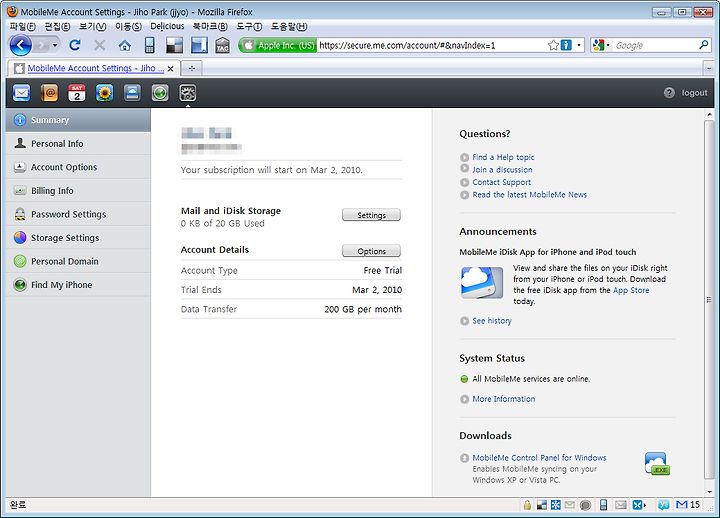Open the MobileMe Mail app icon
The height and width of the screenshot is (518, 720).
click(x=21, y=93)
